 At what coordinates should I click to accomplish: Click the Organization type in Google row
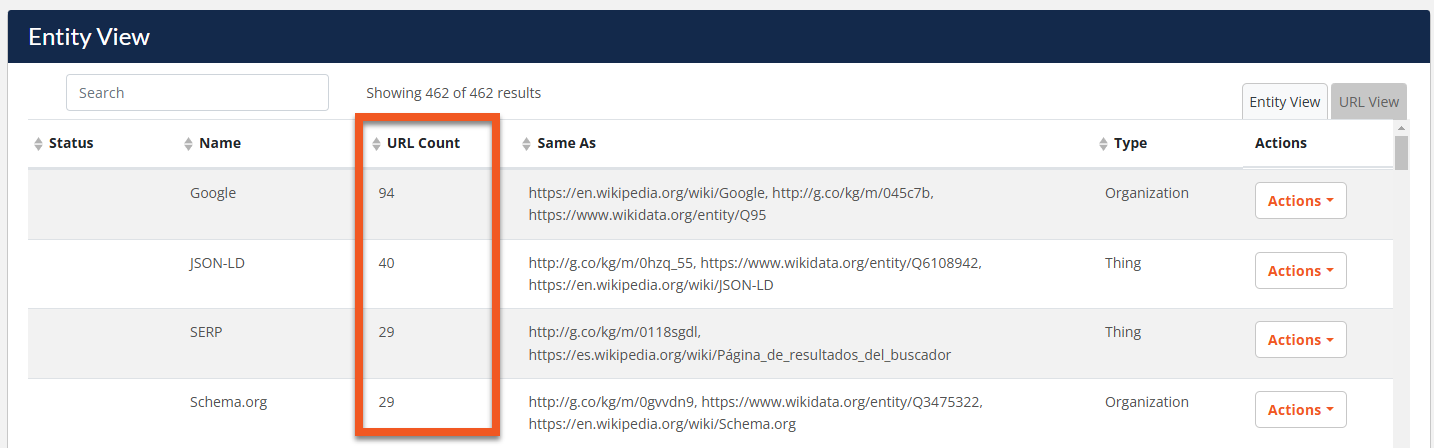1147,193
